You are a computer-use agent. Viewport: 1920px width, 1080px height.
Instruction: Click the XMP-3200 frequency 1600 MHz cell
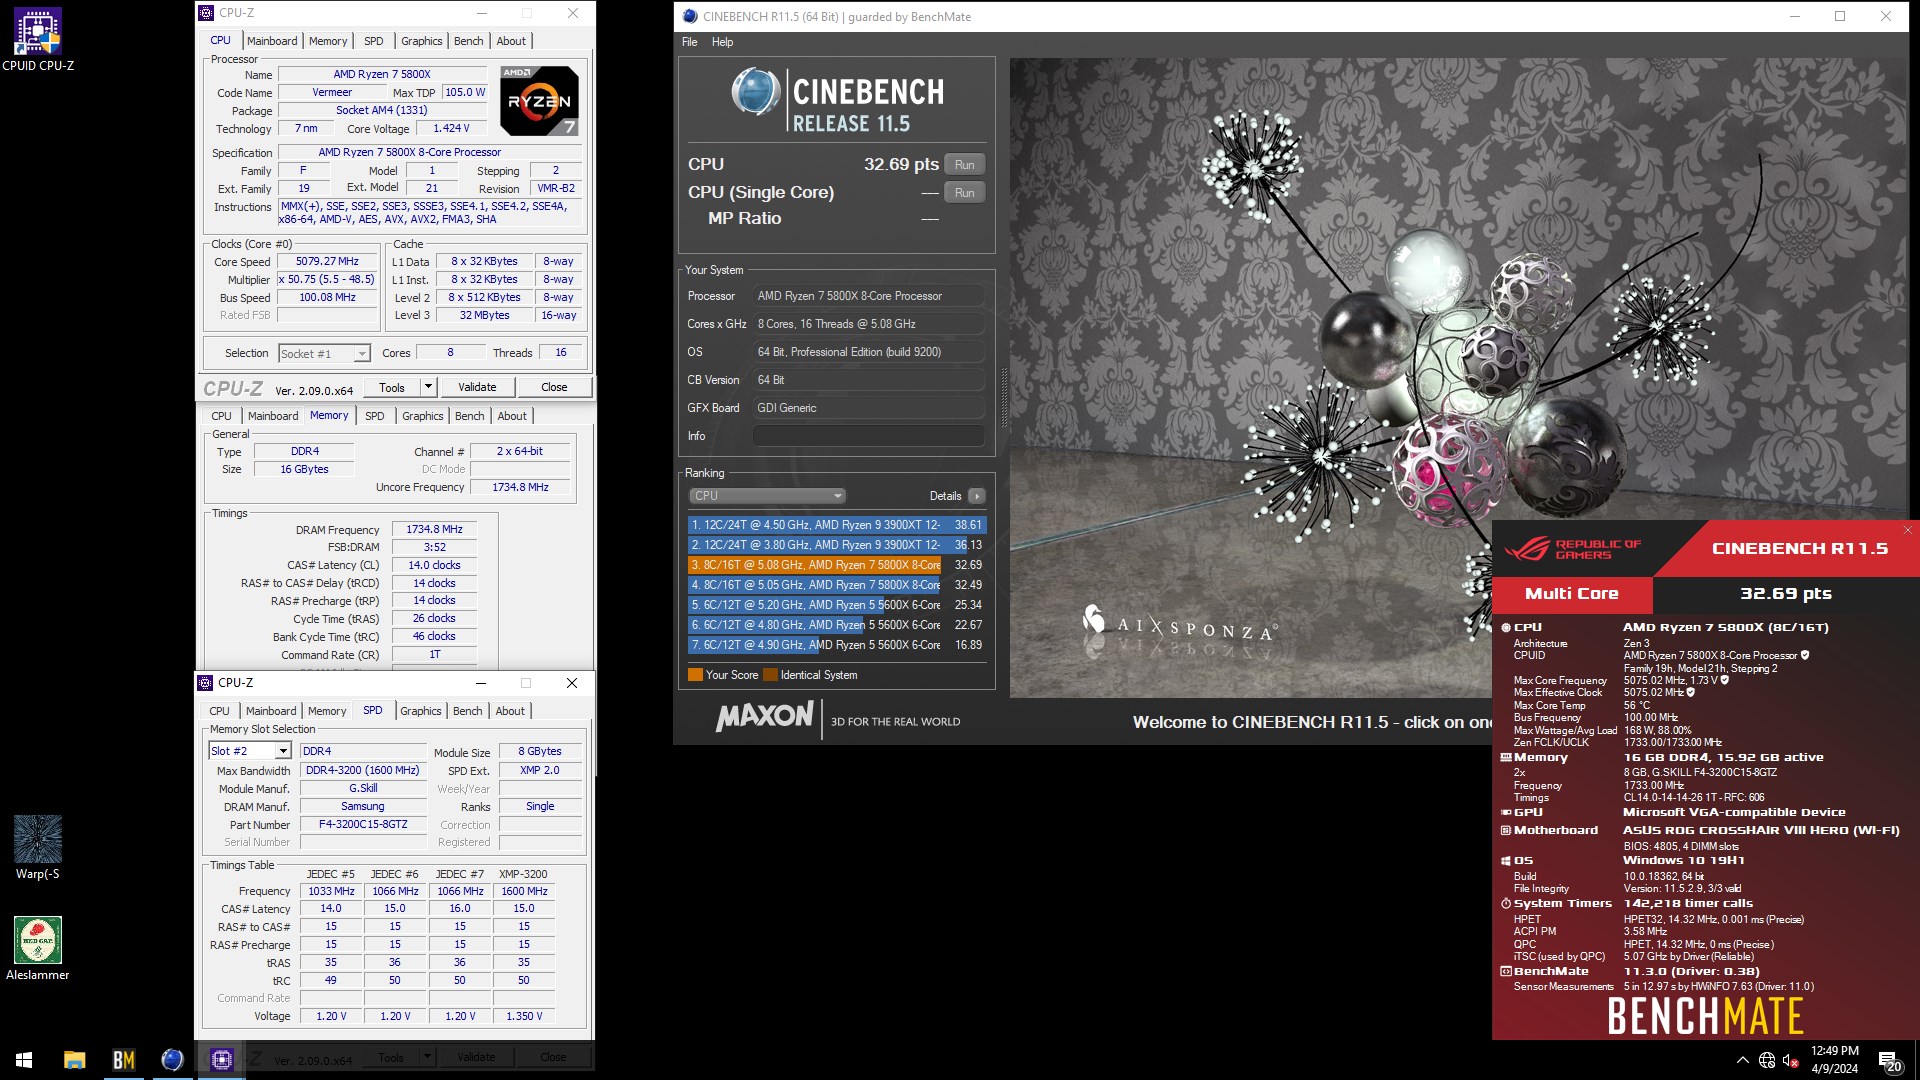point(524,891)
